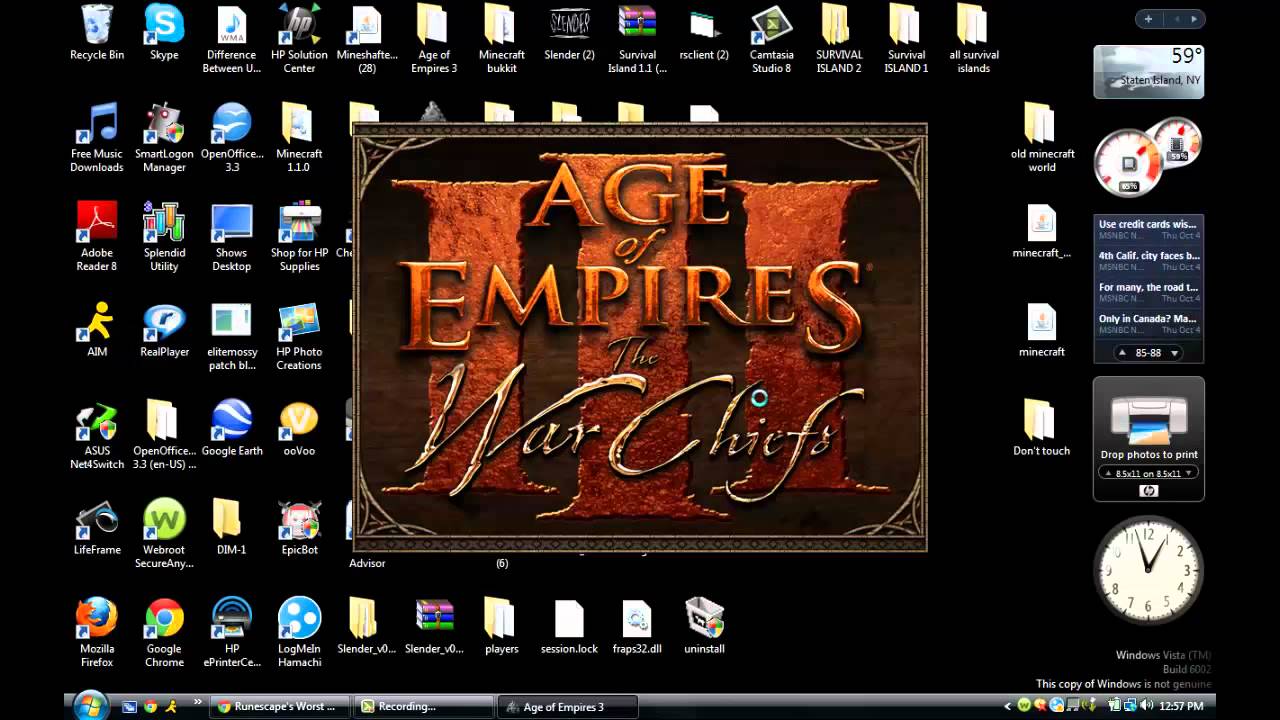Select the uninstall icon

[704, 627]
